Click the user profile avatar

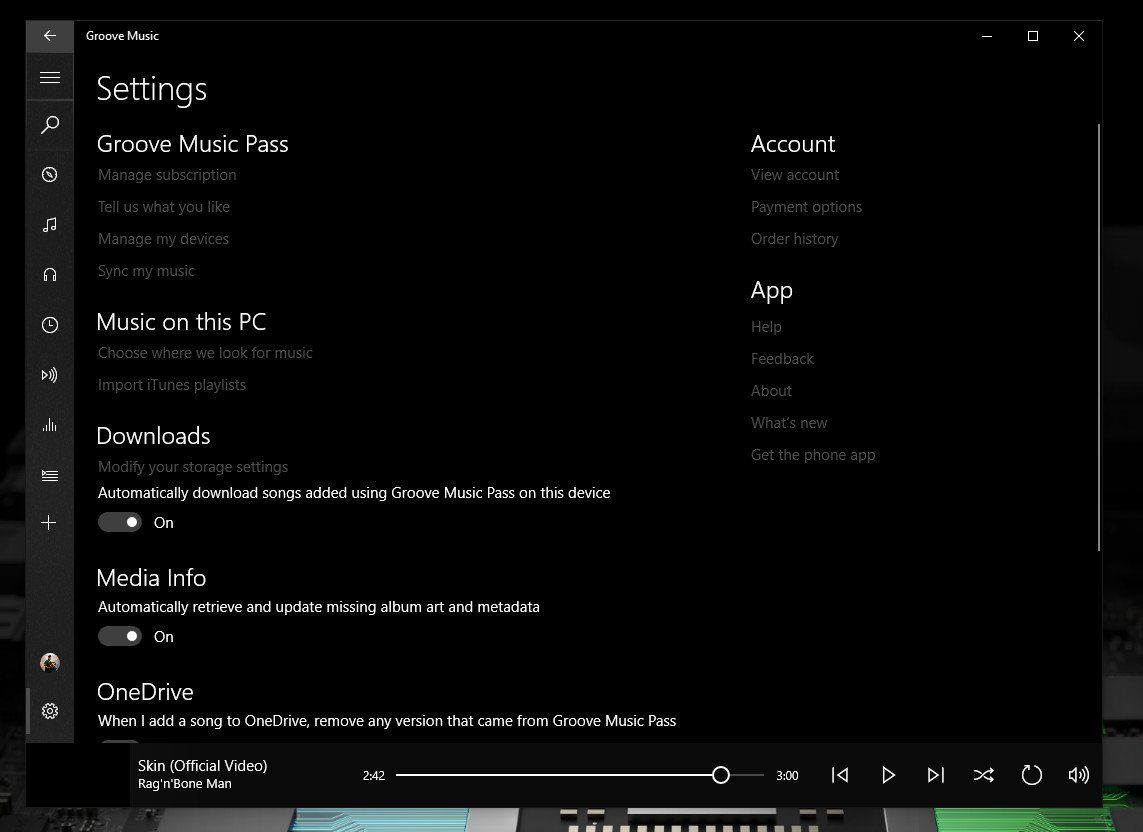[49, 662]
